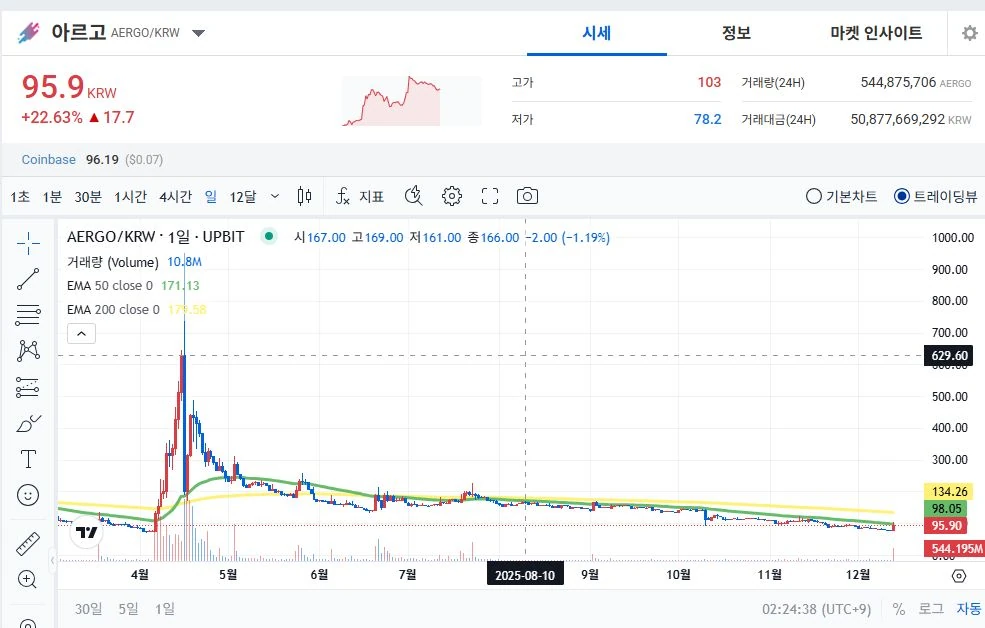985x628 pixels.
Task: Switch to the 정보 tab
Action: tap(736, 33)
